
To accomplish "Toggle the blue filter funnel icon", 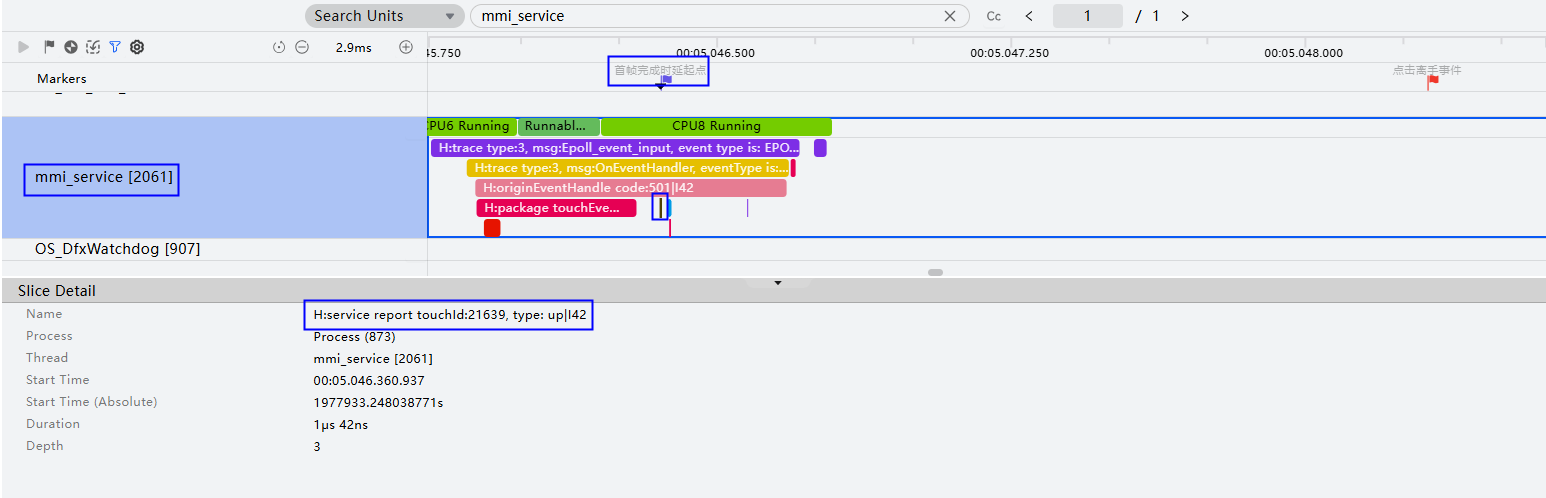I will click(115, 47).
